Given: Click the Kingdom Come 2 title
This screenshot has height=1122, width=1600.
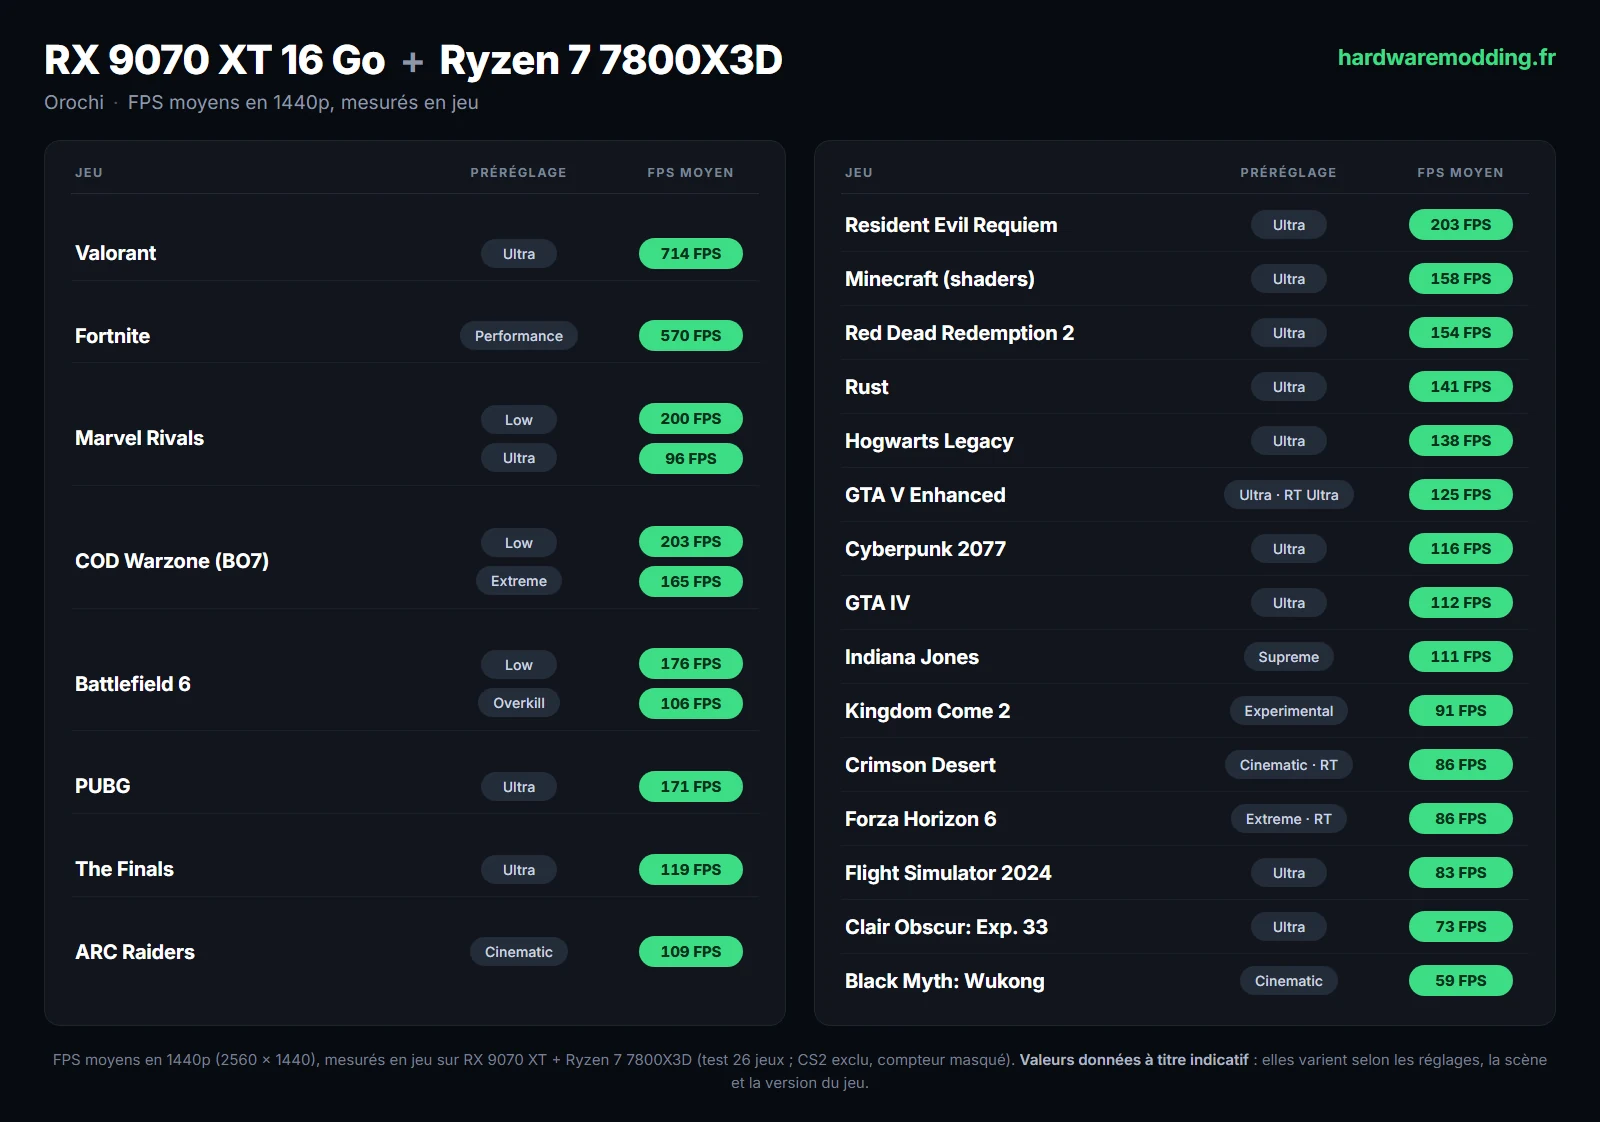Looking at the screenshot, I should (928, 711).
